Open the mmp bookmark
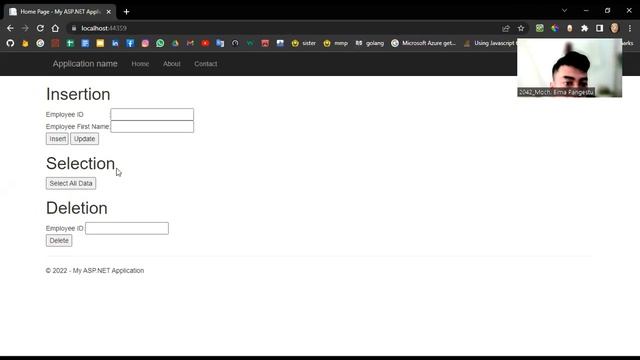The height and width of the screenshot is (360, 640). 336,43
